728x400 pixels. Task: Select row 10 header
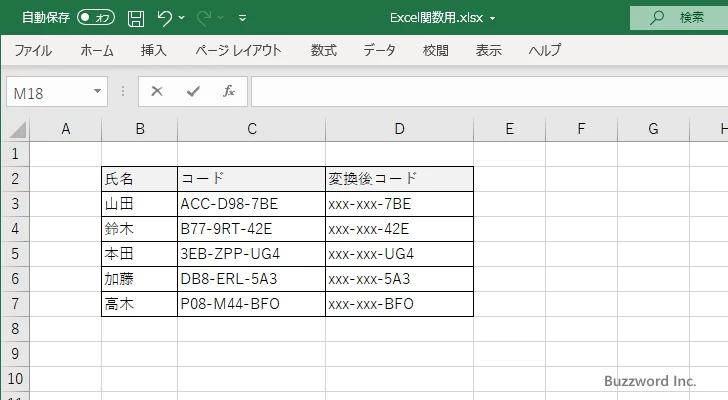(15, 379)
